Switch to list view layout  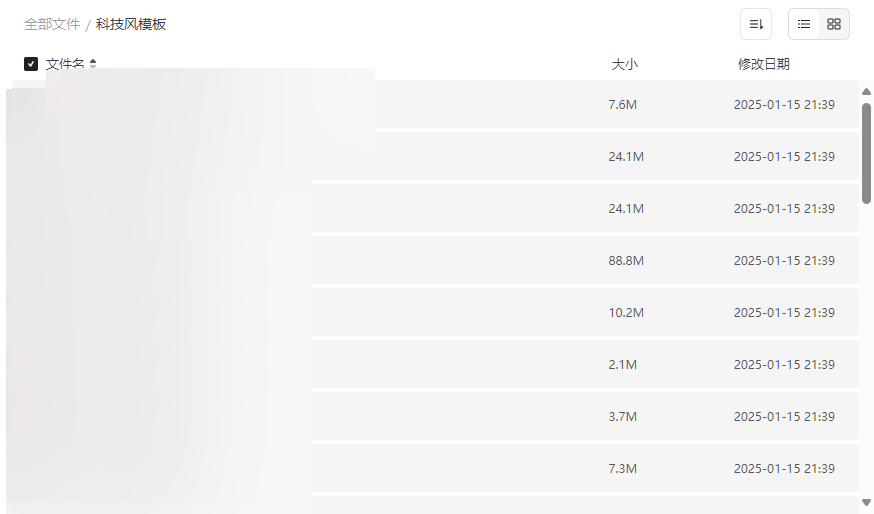[x=804, y=24]
